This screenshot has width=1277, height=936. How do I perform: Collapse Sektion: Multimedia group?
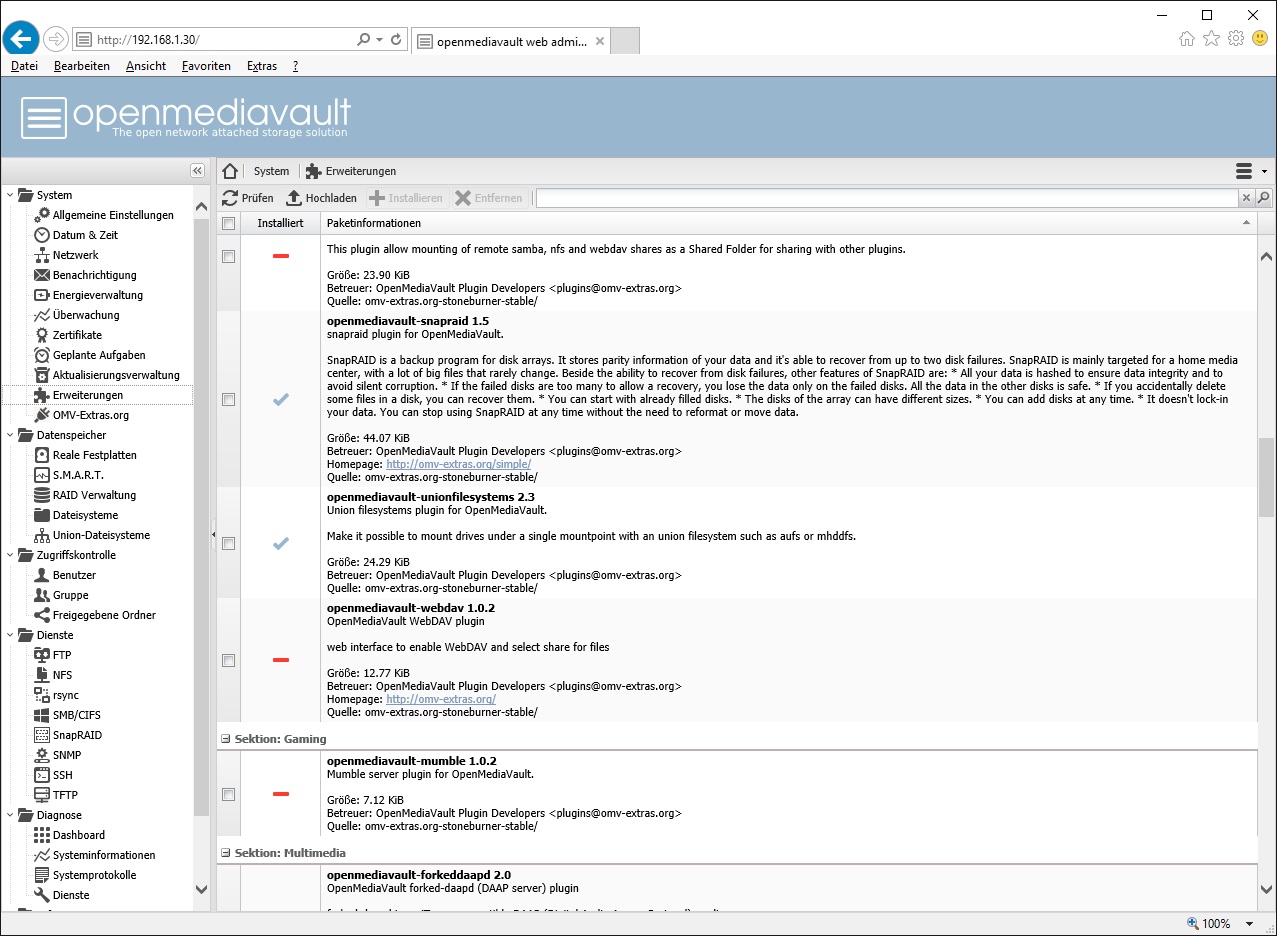(x=225, y=853)
